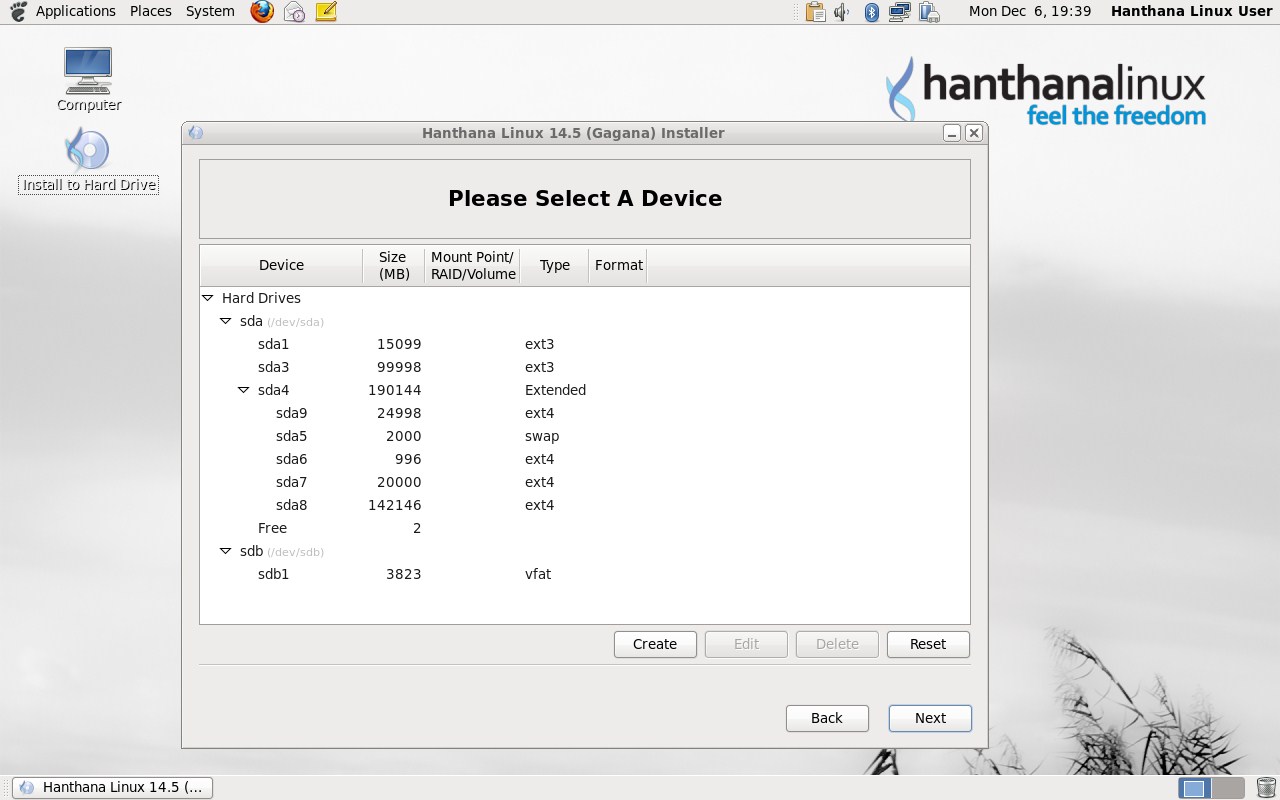Click the text editor icon in top panel
The image size is (1280, 800).
click(x=325, y=11)
